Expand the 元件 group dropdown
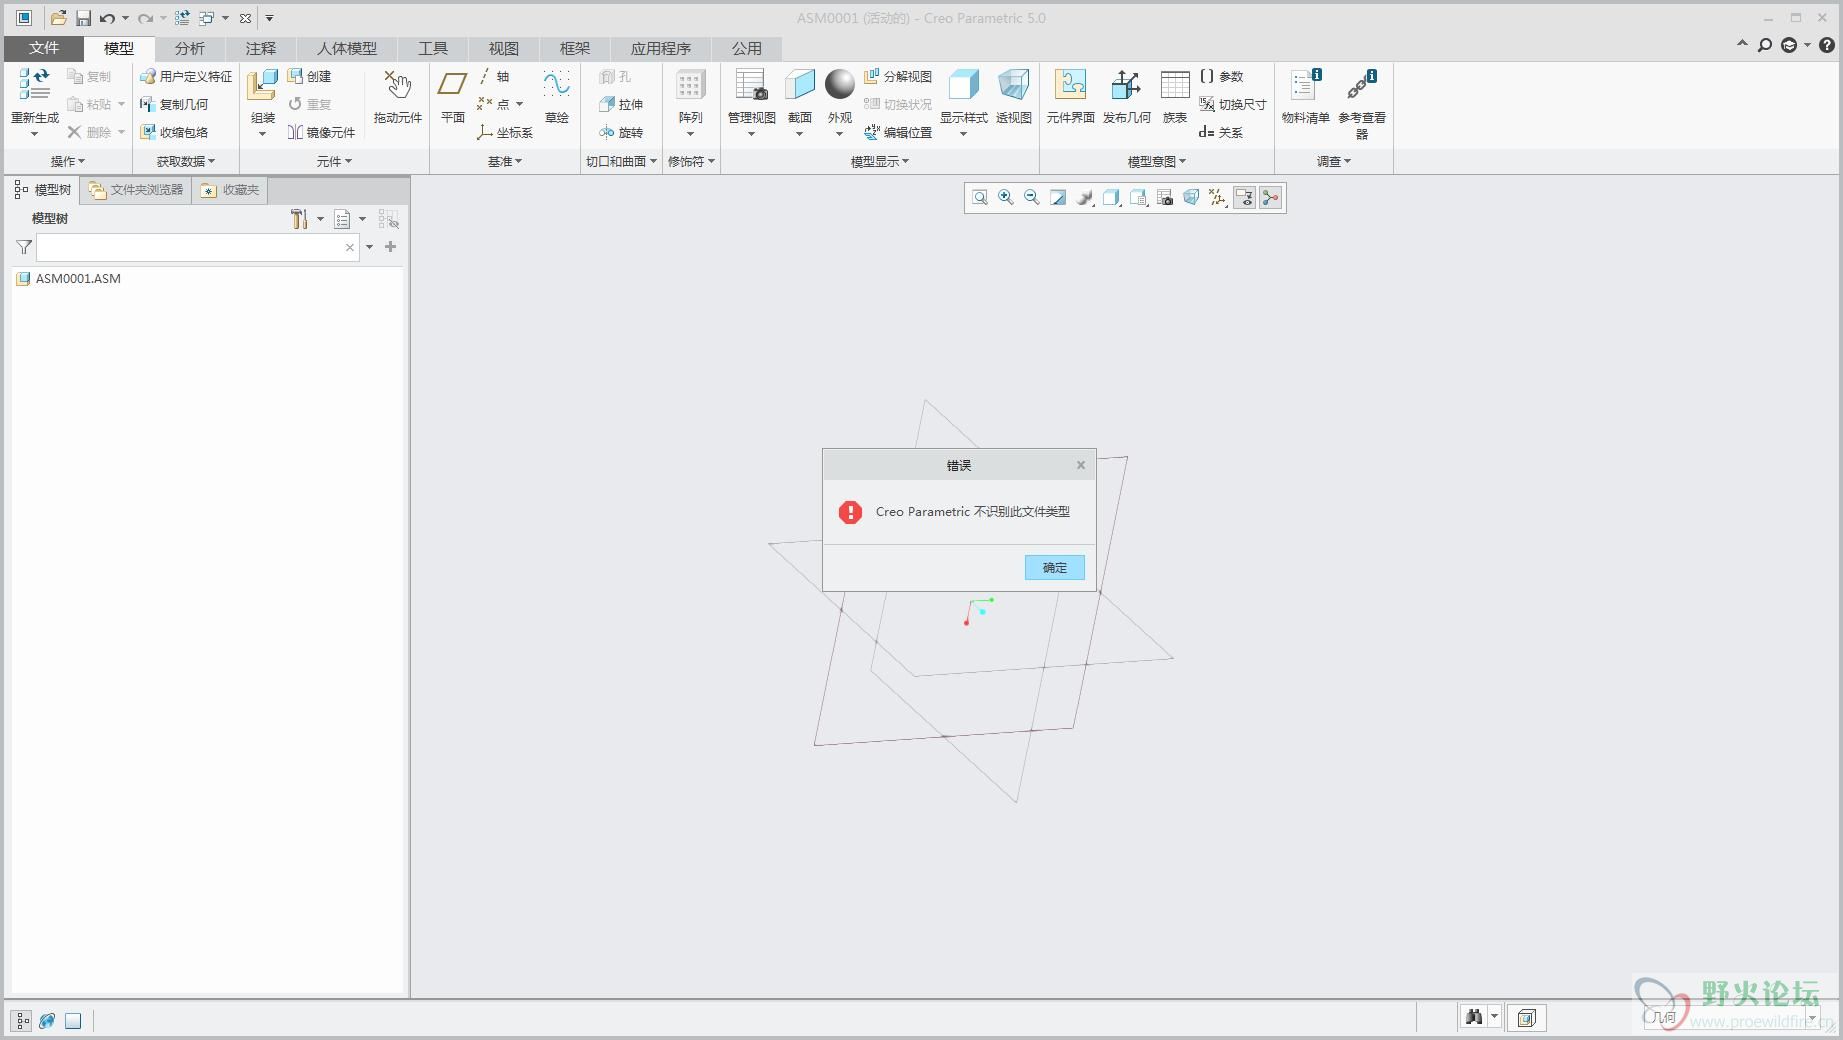This screenshot has width=1843, height=1040. point(334,161)
